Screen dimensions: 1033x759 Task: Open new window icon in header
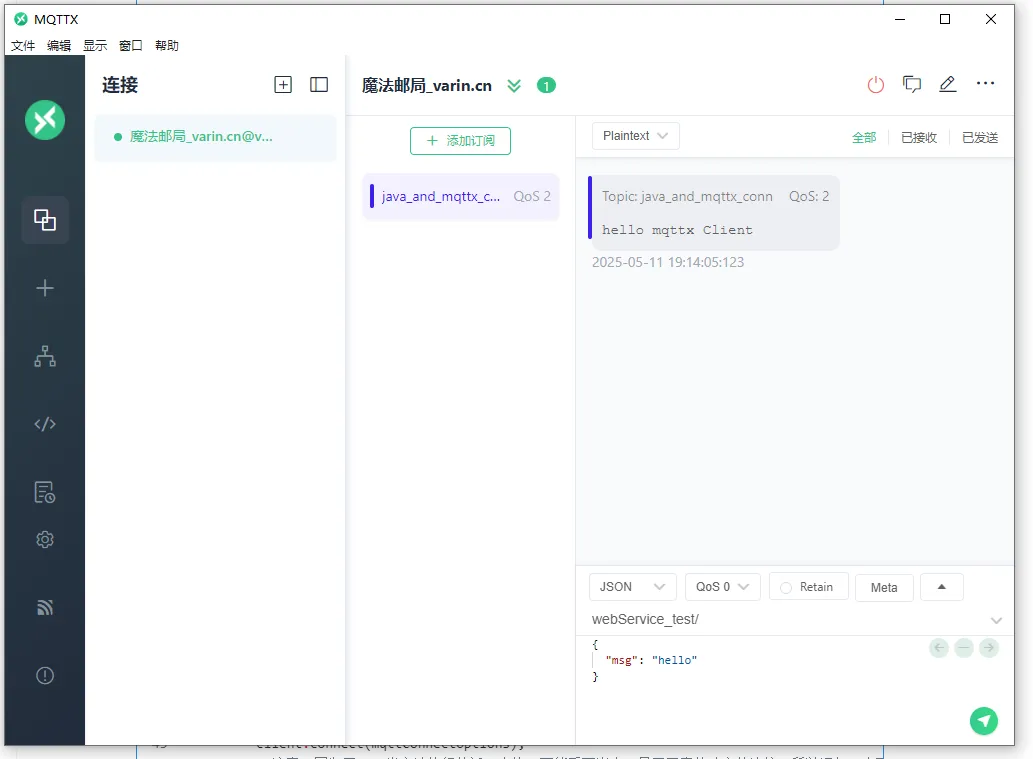912,84
